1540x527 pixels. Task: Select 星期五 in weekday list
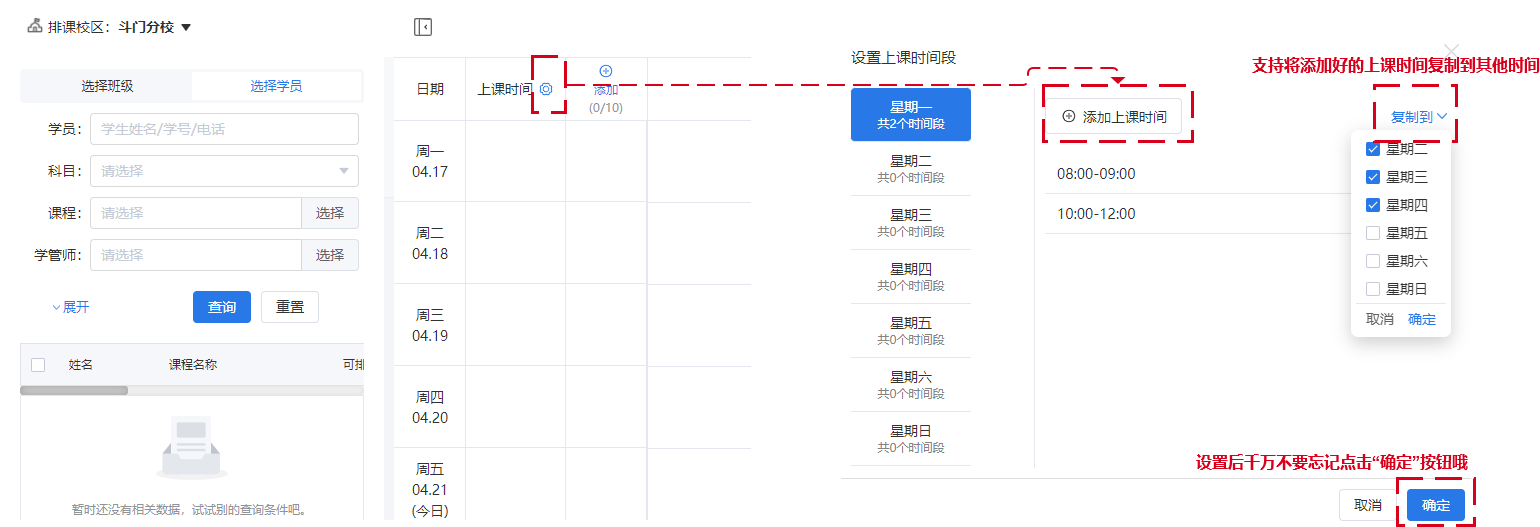(x=911, y=330)
